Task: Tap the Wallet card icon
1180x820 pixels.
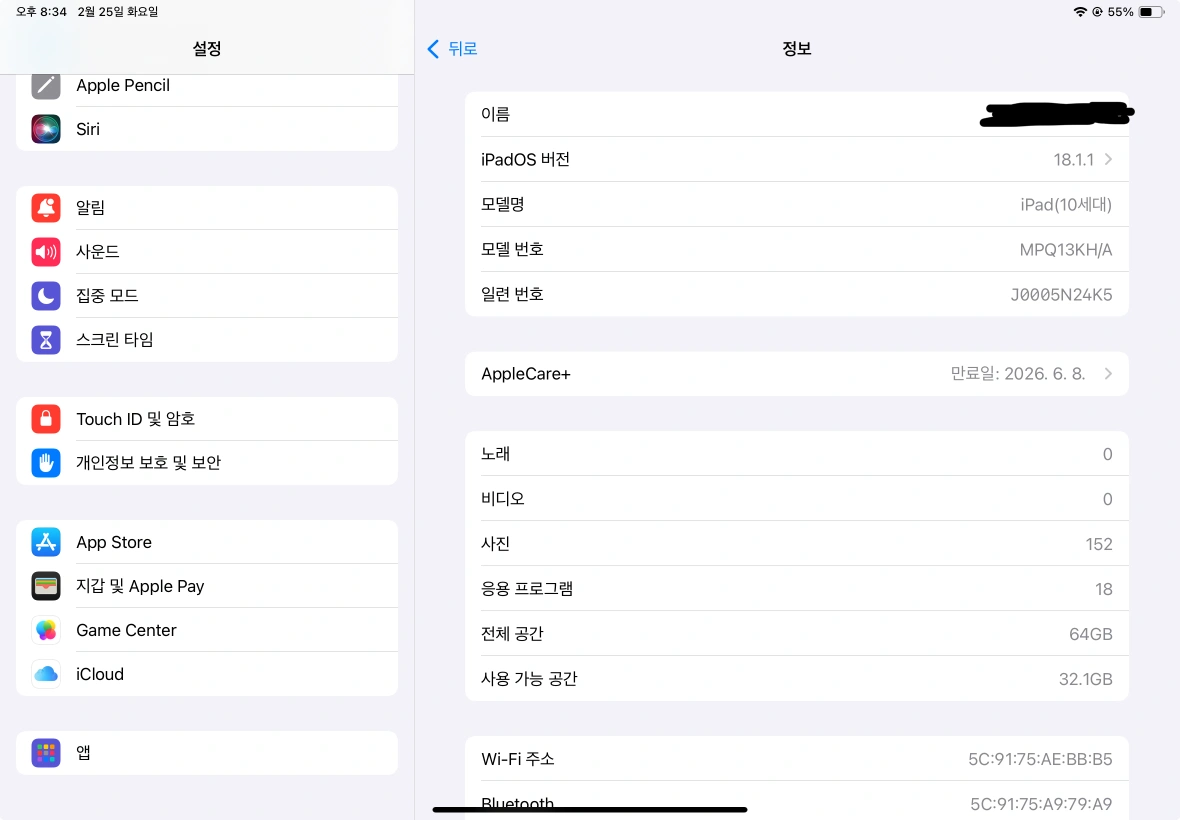Action: pyautogui.click(x=46, y=586)
